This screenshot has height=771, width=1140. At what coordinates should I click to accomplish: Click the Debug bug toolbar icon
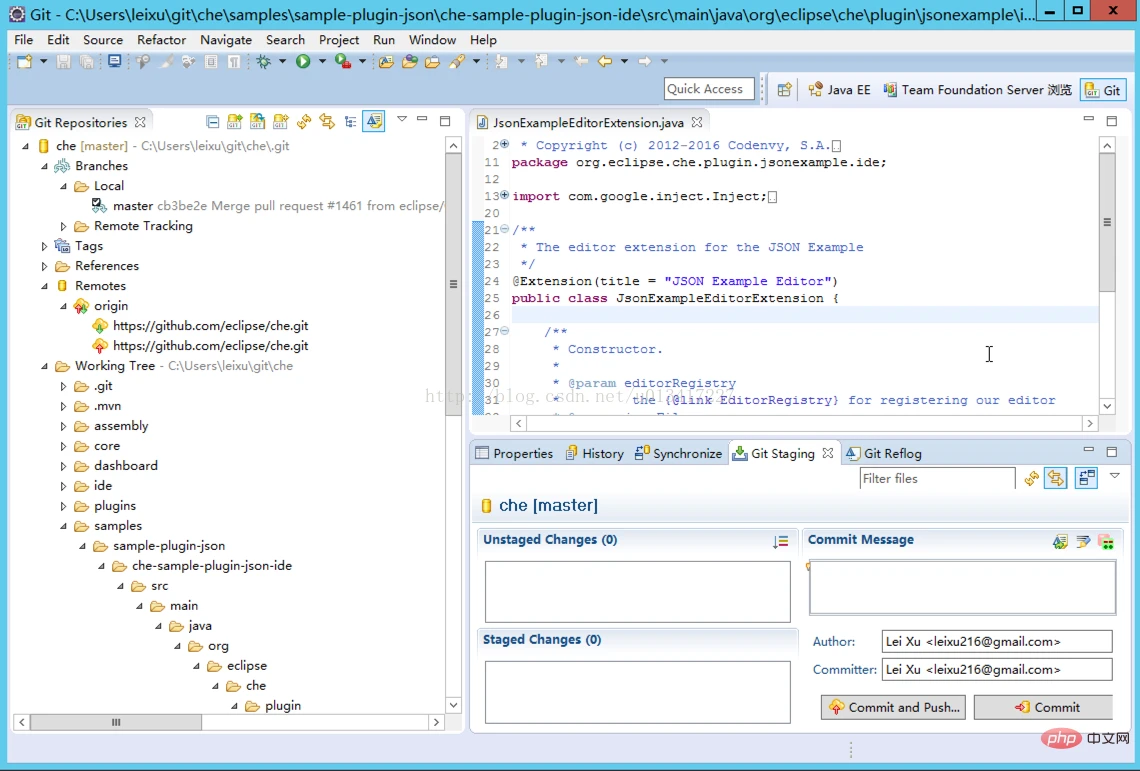263,62
